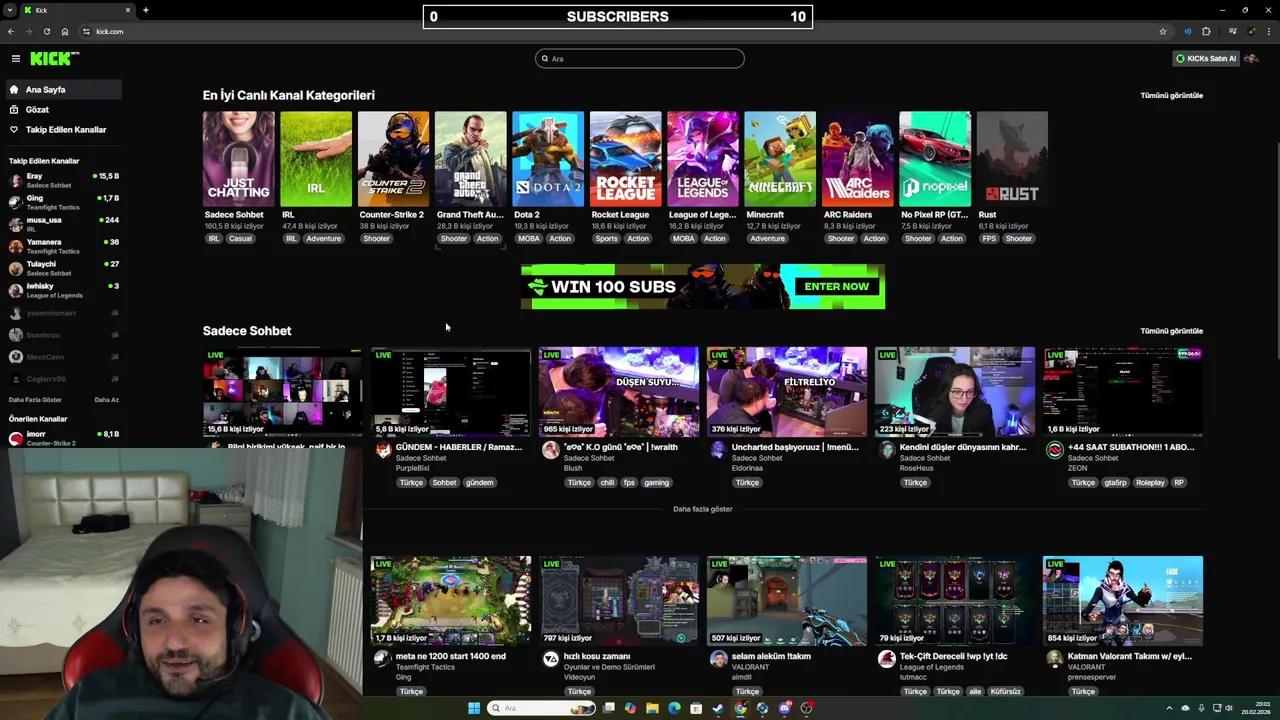Viewport: 1280px width, 720px height.
Task: Bookmark this page with star icon
Action: 1162,32
